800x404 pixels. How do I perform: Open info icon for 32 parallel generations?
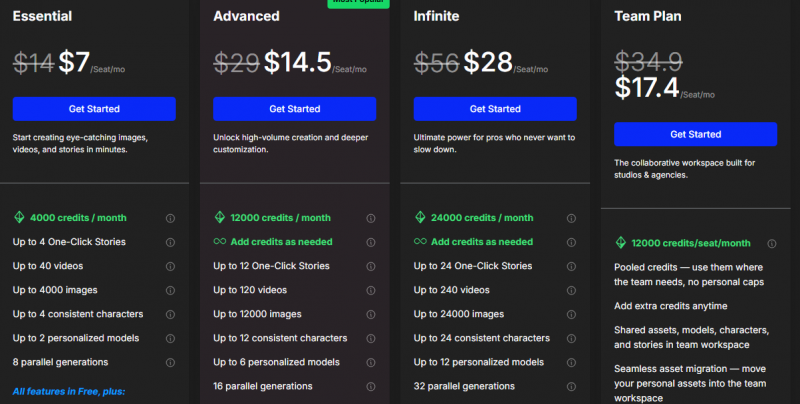571,387
